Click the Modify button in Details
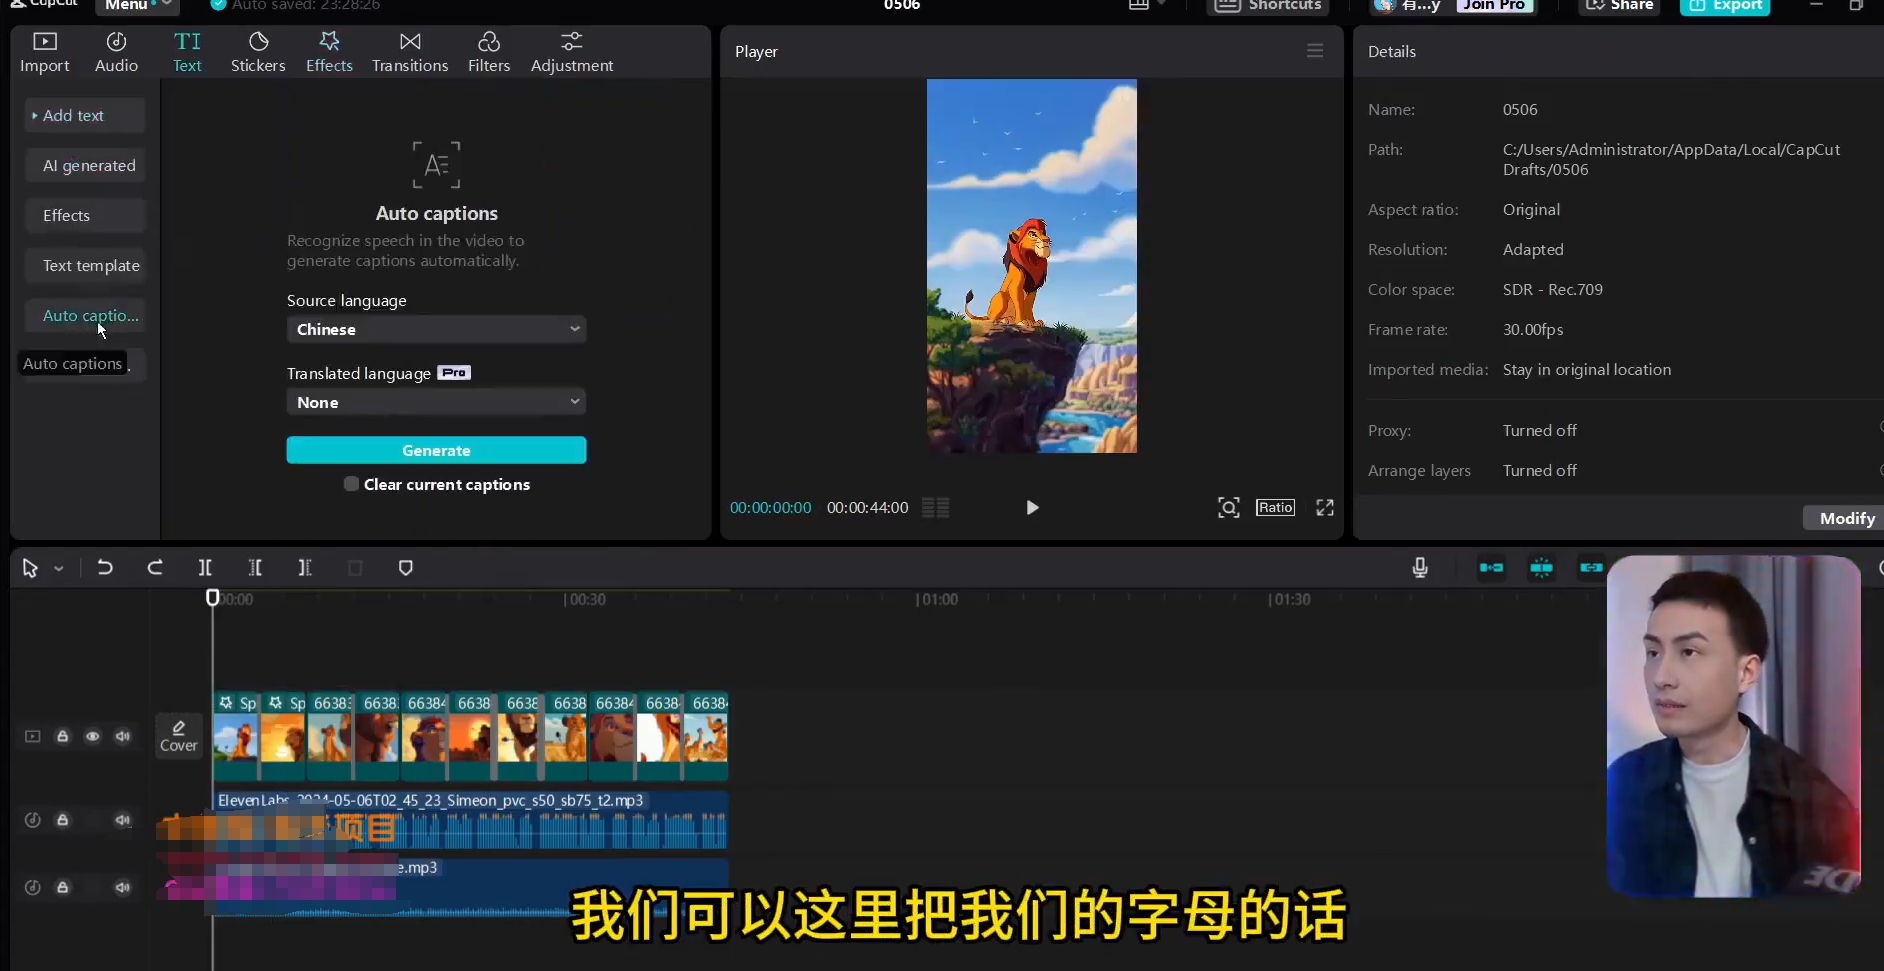The height and width of the screenshot is (971, 1884). tap(1846, 518)
